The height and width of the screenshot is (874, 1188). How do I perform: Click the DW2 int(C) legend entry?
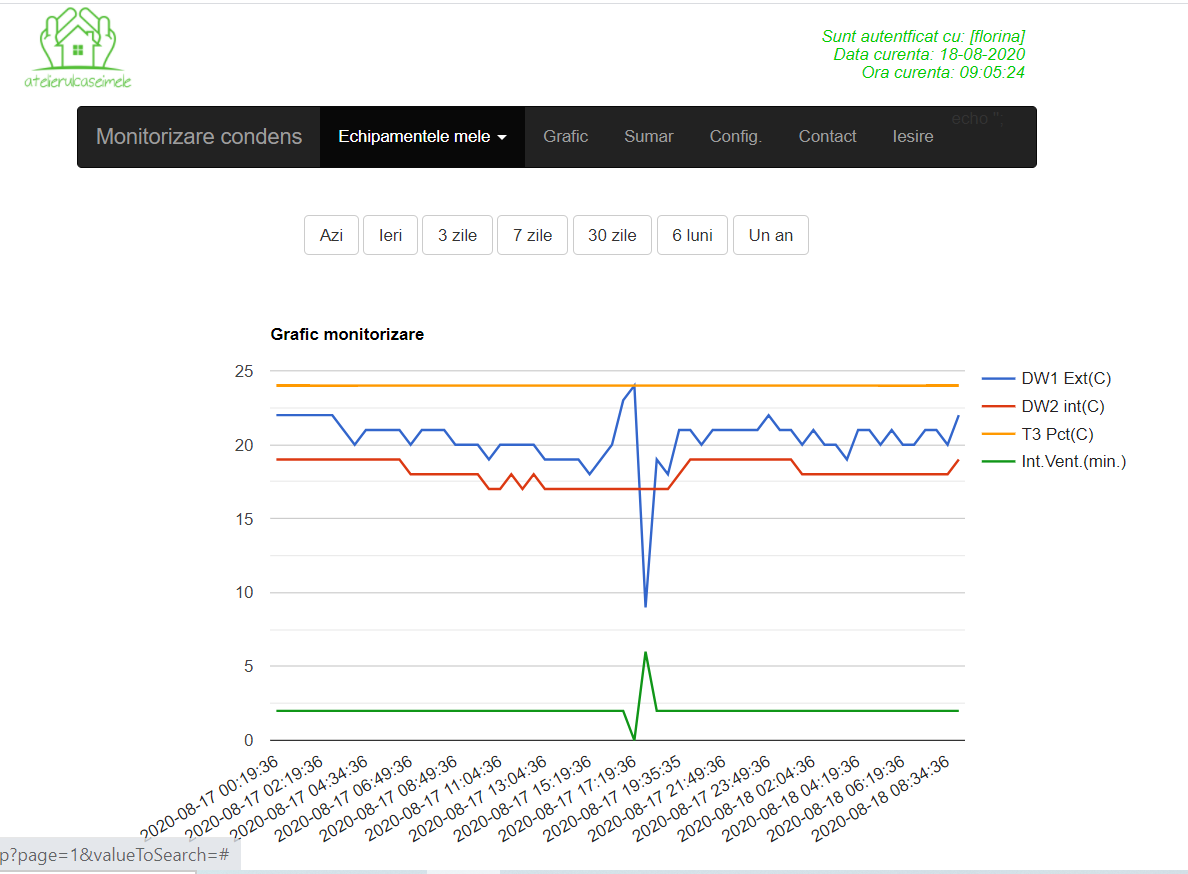pos(1062,407)
